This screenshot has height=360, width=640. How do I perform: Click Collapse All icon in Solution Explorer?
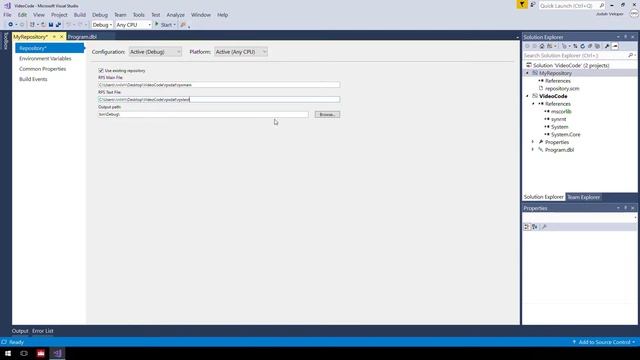[590, 46]
